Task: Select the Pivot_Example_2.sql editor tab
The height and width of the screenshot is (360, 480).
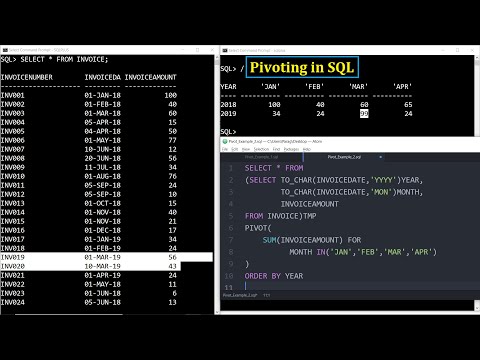Action: [344, 157]
